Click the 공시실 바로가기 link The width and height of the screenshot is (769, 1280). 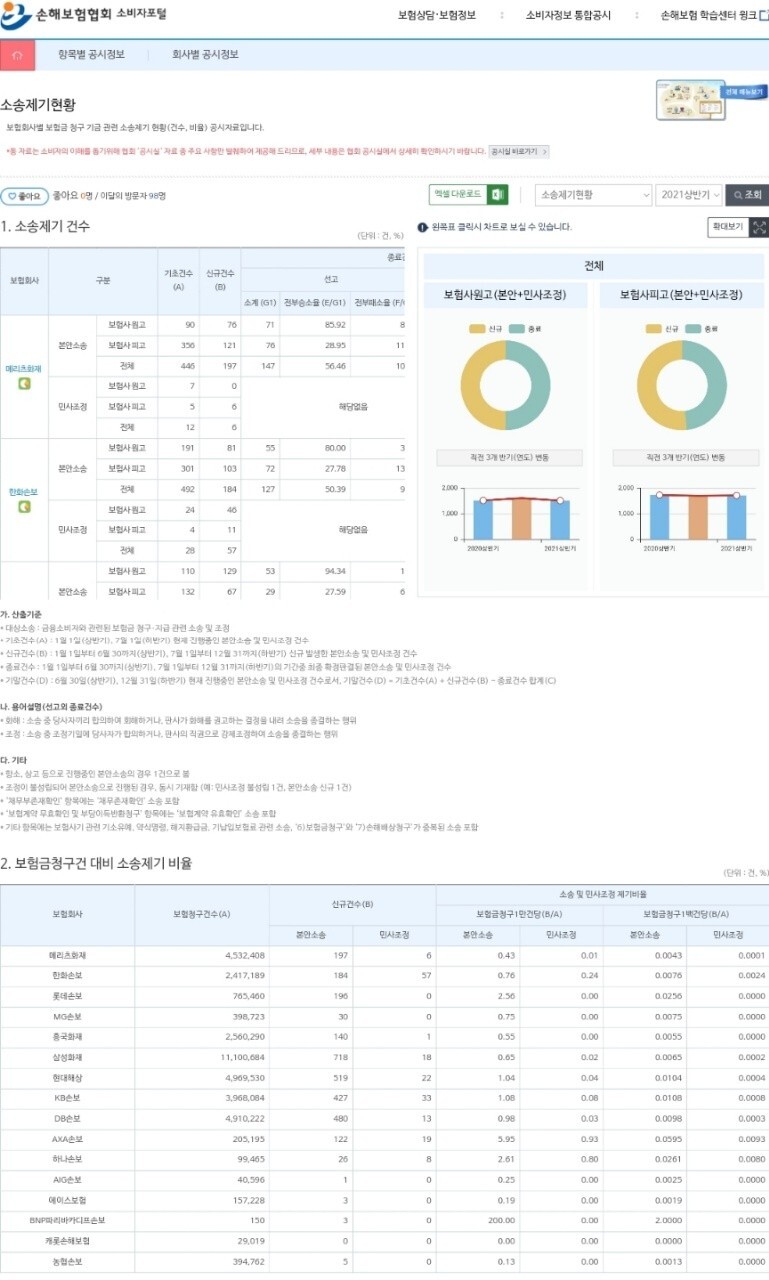(x=518, y=151)
